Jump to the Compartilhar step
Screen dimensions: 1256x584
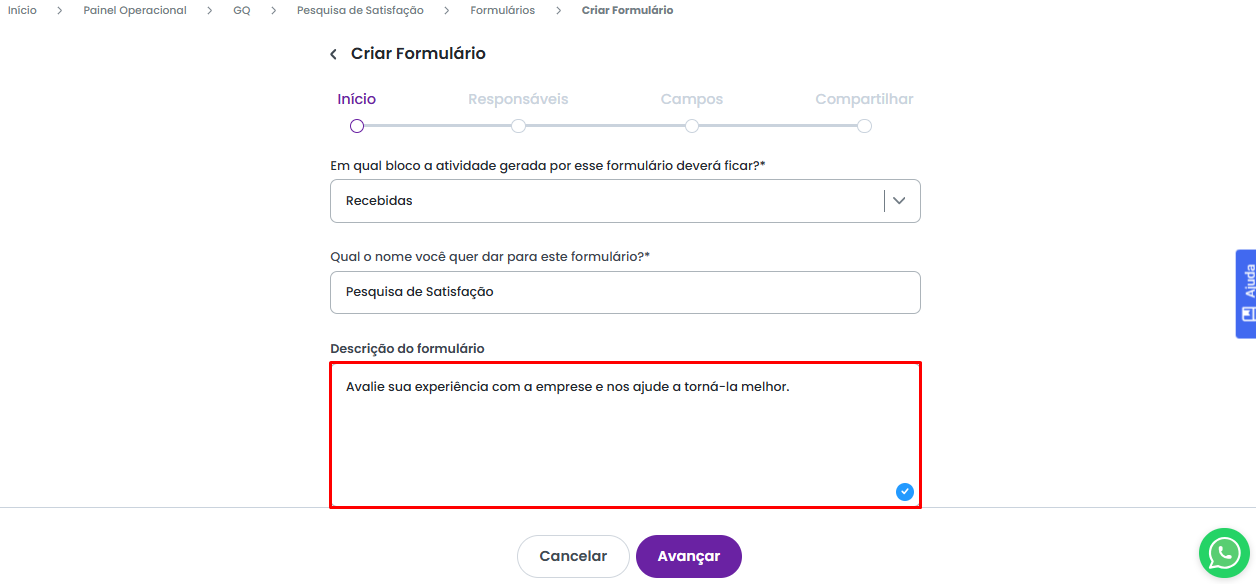point(864,99)
